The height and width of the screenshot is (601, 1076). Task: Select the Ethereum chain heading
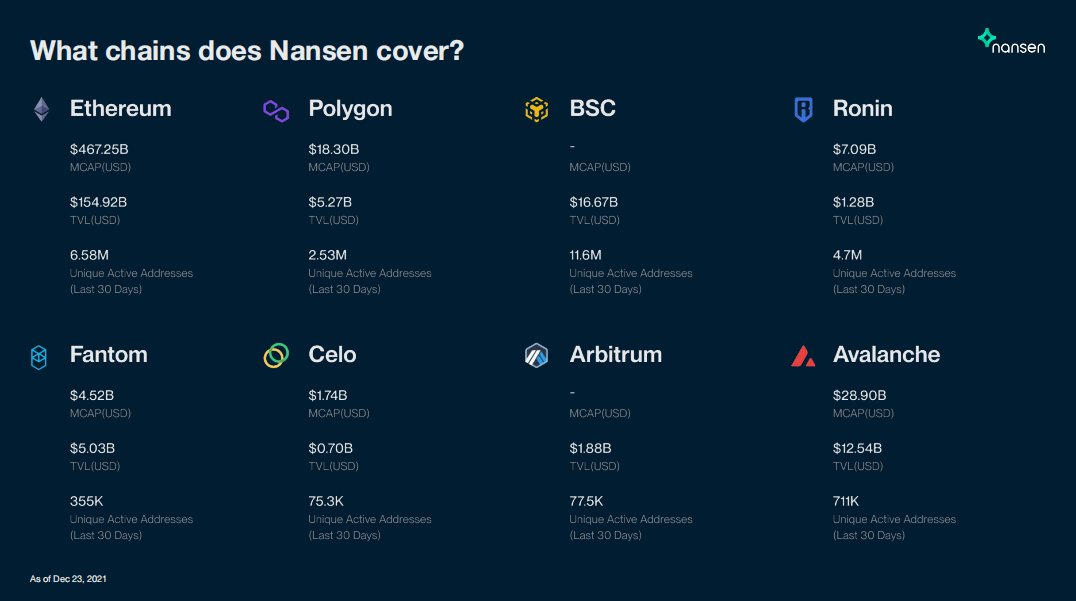click(120, 108)
